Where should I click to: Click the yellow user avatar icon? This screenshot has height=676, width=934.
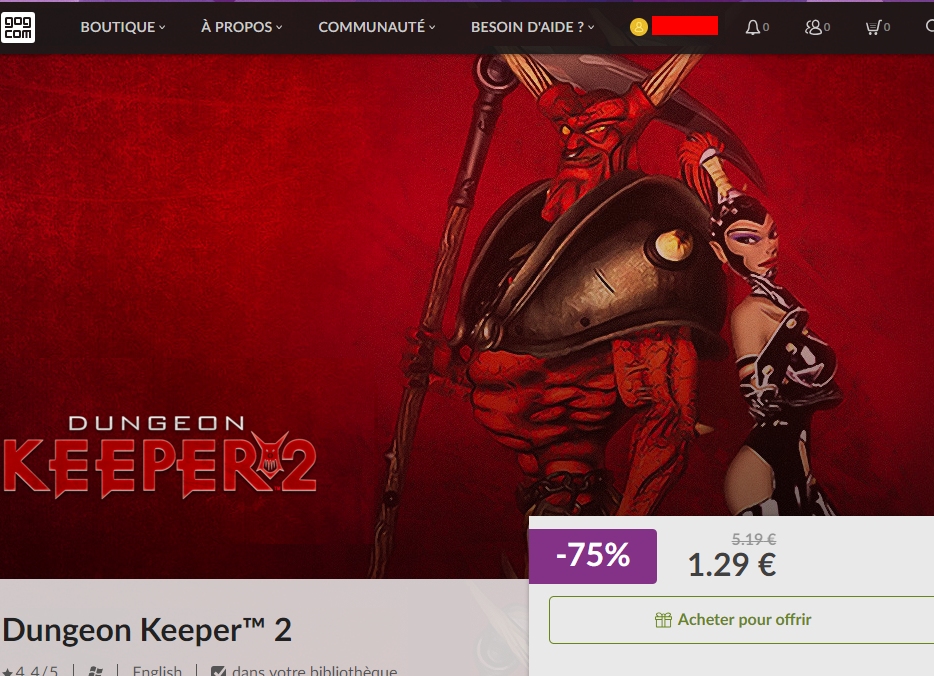click(x=639, y=27)
